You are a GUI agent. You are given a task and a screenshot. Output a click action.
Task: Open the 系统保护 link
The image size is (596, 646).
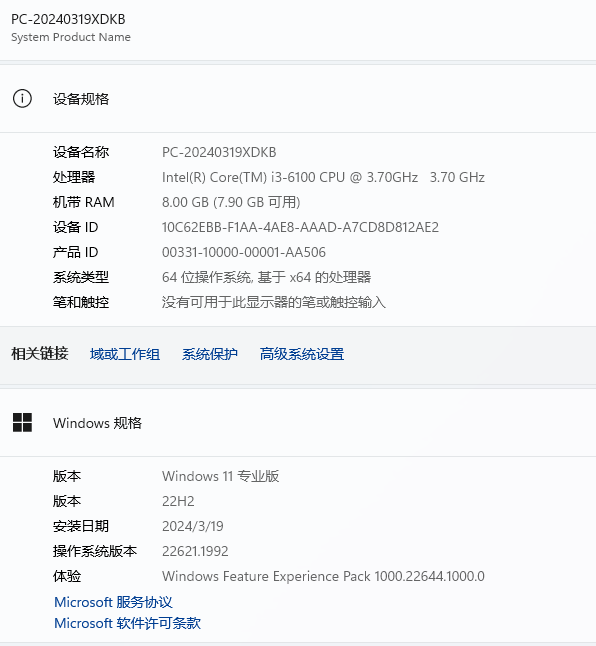(210, 354)
